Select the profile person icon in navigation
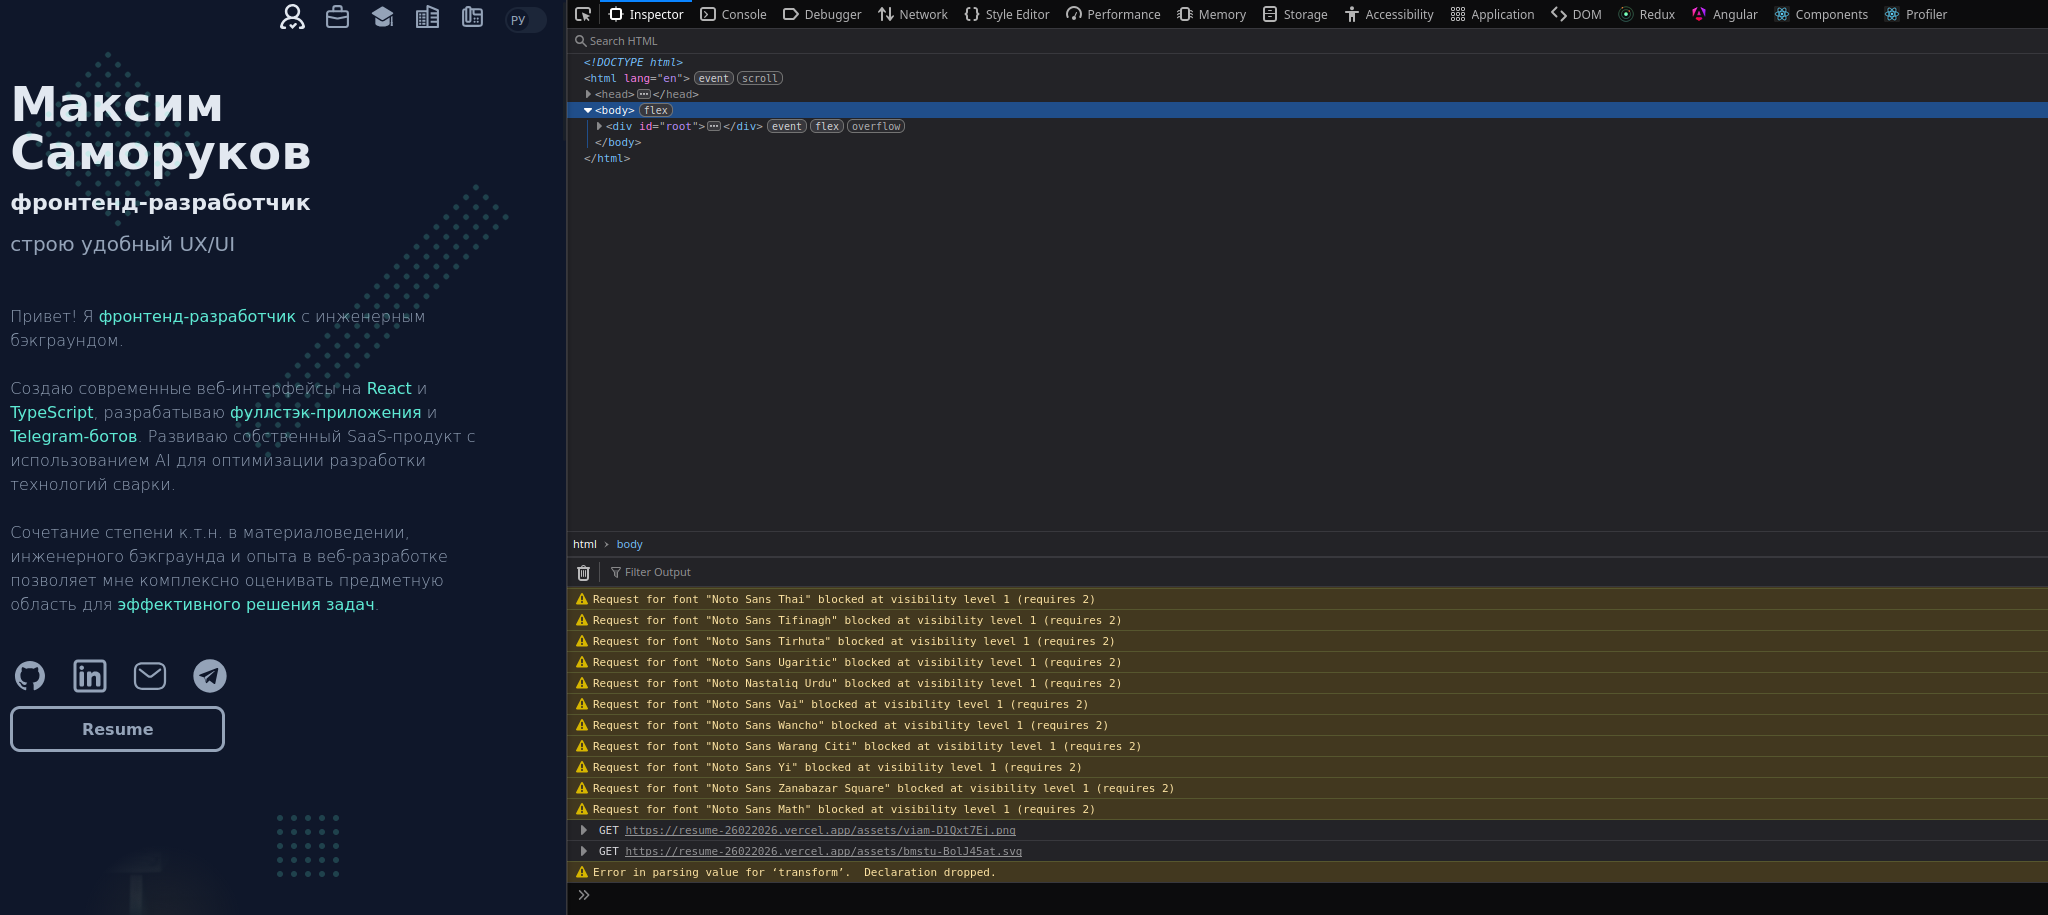This screenshot has width=2048, height=915. tap(292, 17)
